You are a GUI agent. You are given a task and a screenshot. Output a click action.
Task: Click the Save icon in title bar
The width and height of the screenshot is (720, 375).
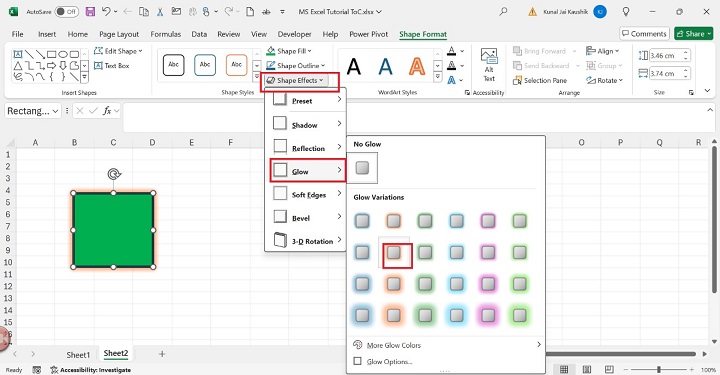[90, 11]
